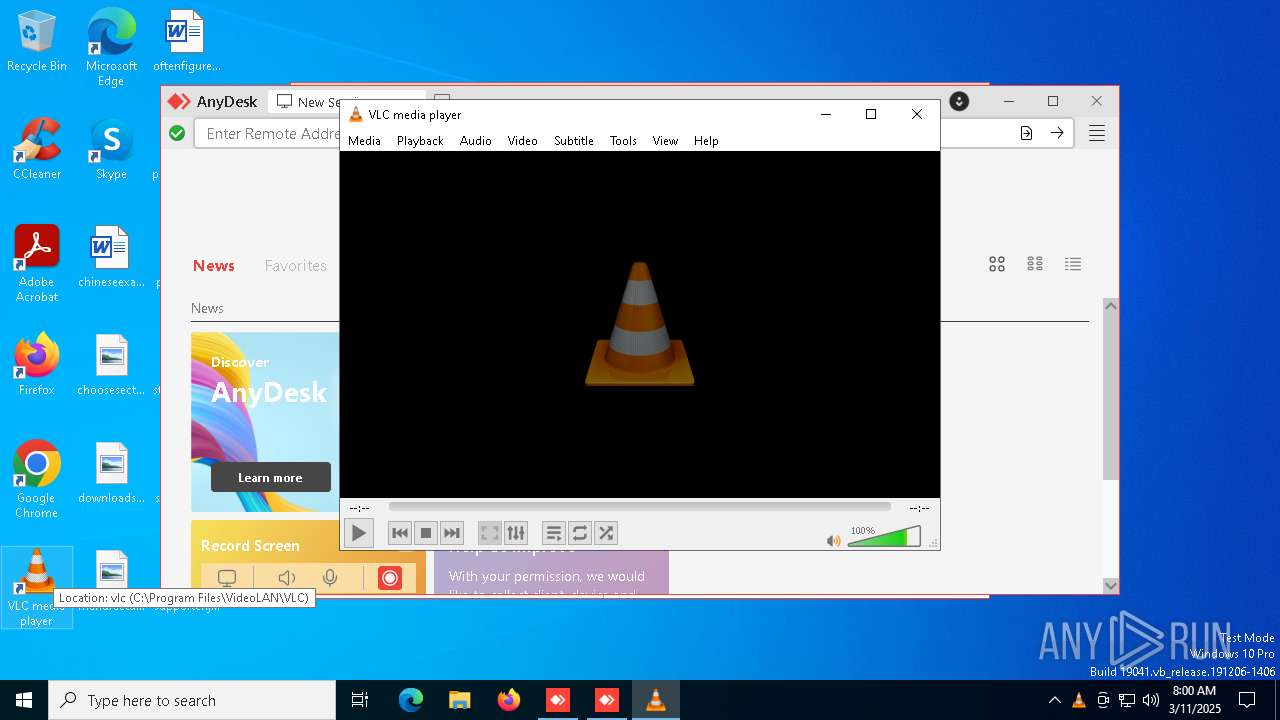This screenshot has width=1280, height=720.
Task: Open the VLC View menu
Action: coord(665,141)
